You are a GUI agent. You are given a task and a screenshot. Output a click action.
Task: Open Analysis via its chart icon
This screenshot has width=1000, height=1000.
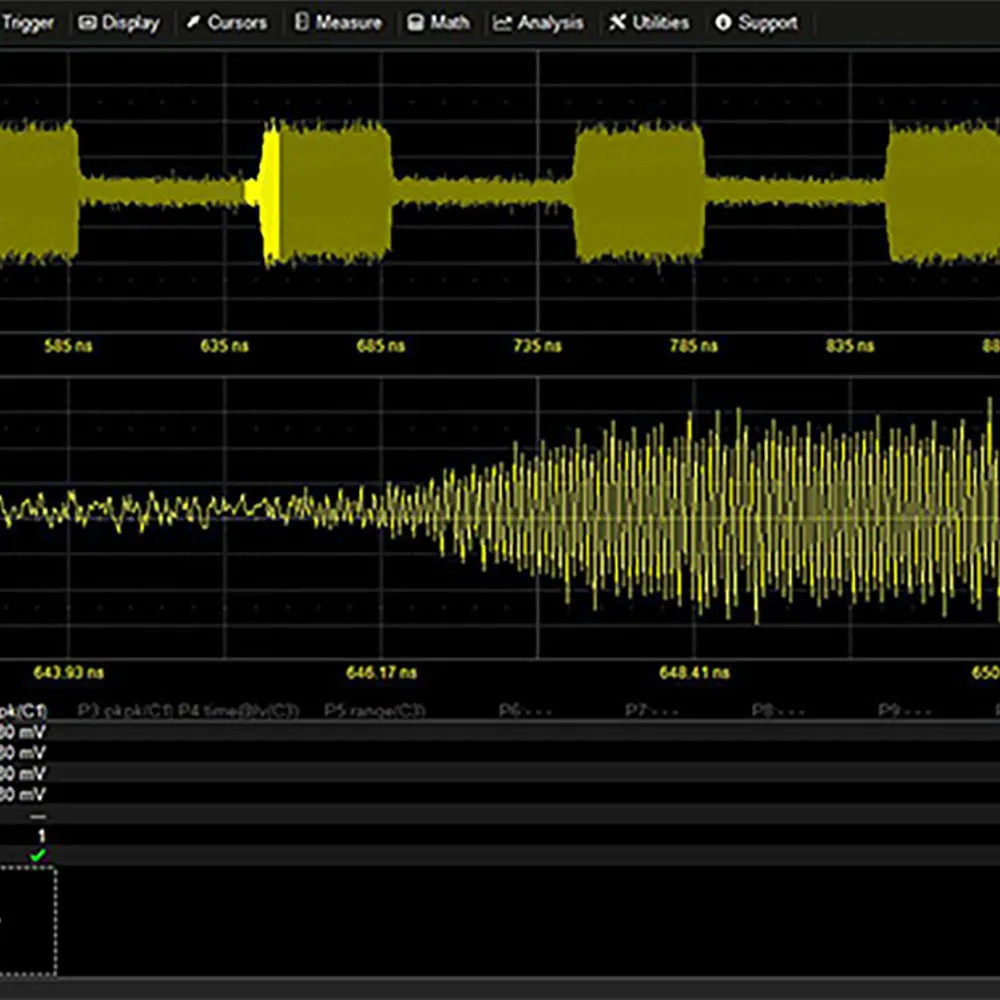(503, 23)
